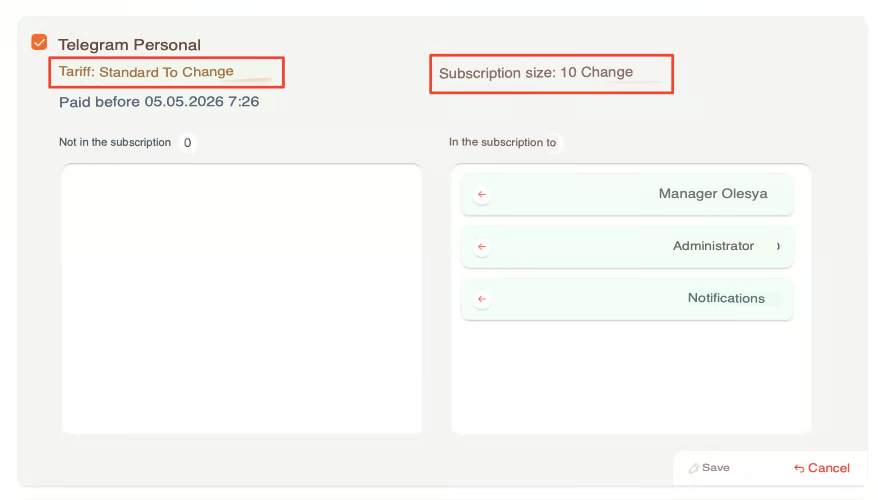This screenshot has width=878, height=500.
Task: Select the Notifications name text
Action: [x=726, y=298]
